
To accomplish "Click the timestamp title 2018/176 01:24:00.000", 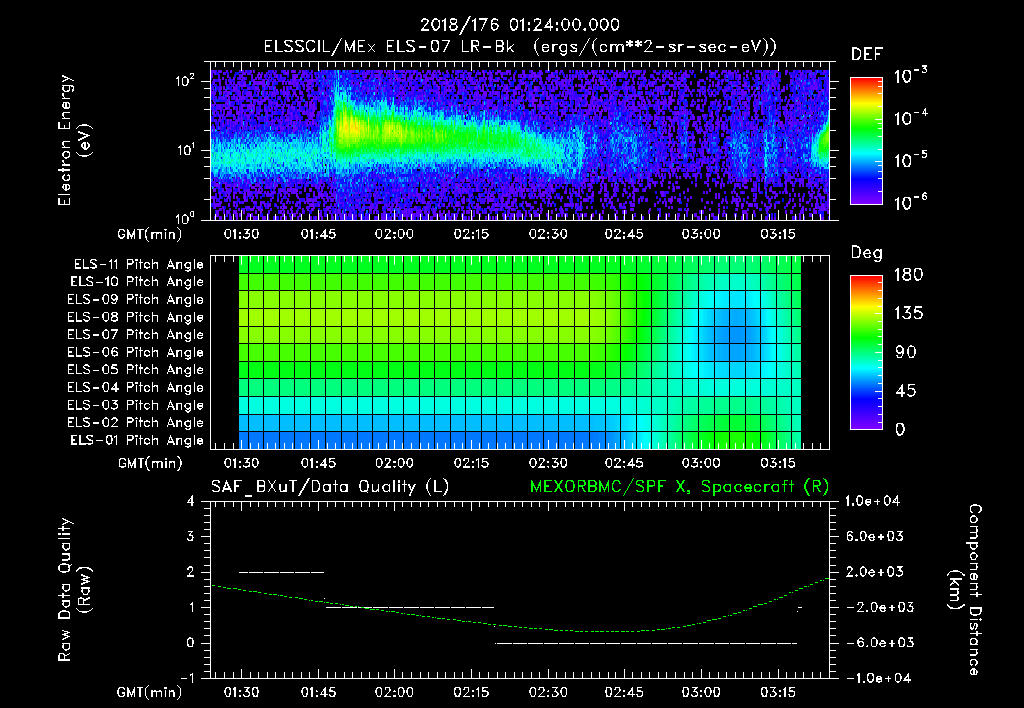I will pos(519,25).
